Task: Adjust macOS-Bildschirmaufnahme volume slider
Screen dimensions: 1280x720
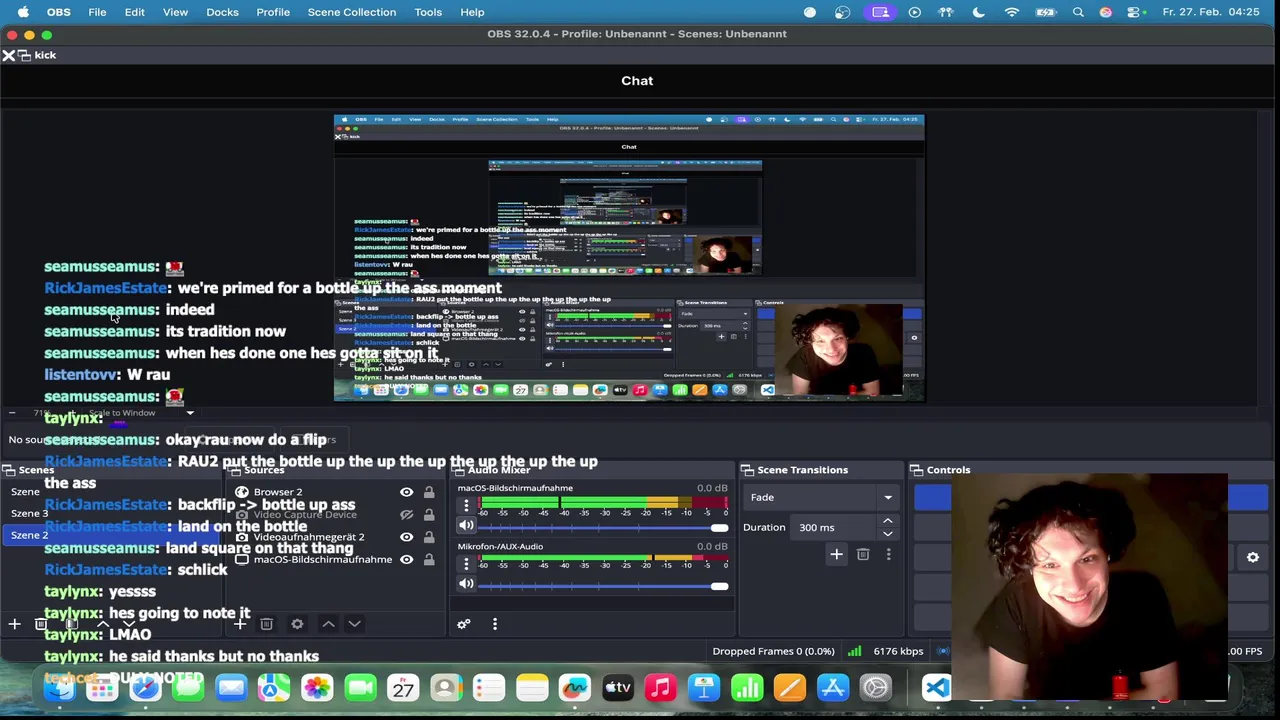Action: click(x=603, y=527)
